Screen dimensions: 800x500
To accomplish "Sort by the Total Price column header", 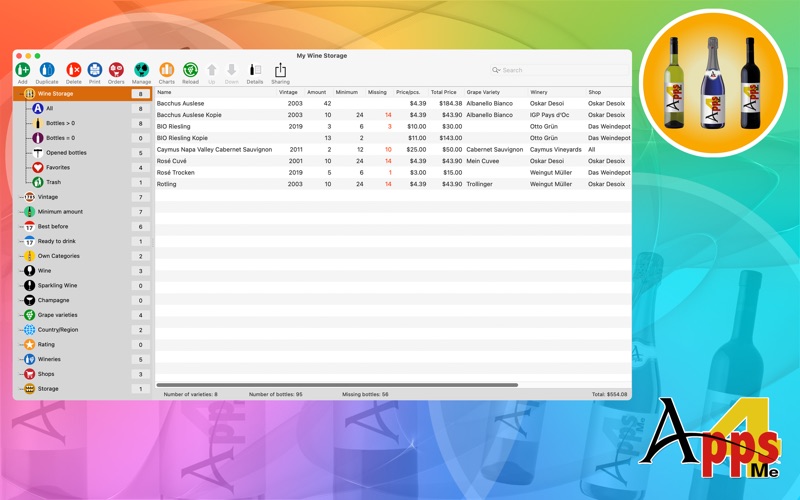I will pyautogui.click(x=444, y=92).
